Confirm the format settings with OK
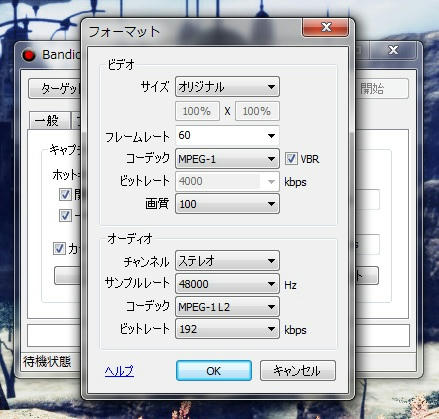439x419 pixels. tap(214, 371)
